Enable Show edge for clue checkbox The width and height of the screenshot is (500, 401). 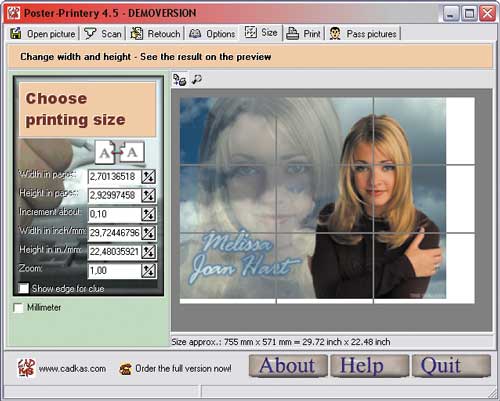[x=24, y=288]
